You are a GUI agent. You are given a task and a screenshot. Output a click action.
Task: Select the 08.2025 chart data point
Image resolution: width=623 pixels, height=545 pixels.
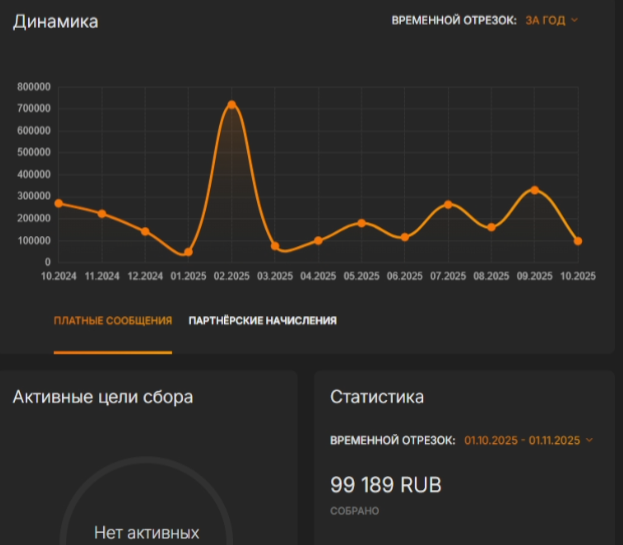[x=491, y=227]
